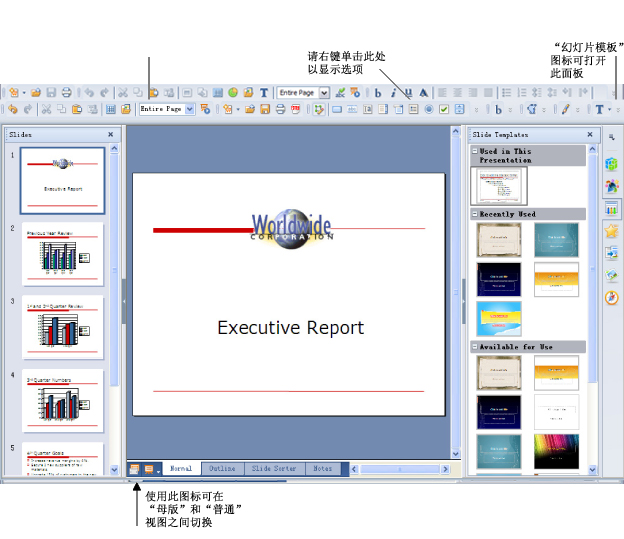The image size is (624, 539).
Task: Click the clipart people icon in the right sidebar
Action: coord(612,186)
